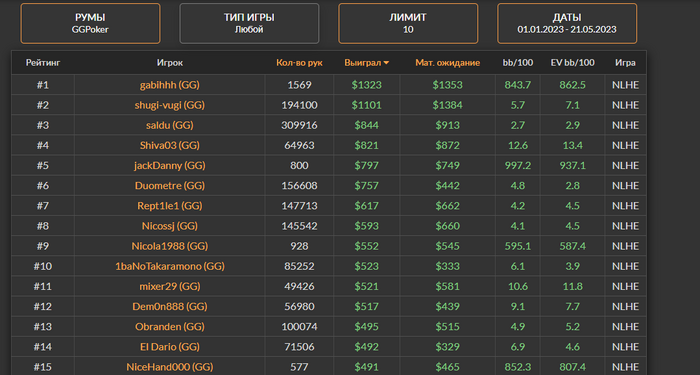
Task: Open player Nicola1988 (GG) profile
Action: (x=170, y=246)
